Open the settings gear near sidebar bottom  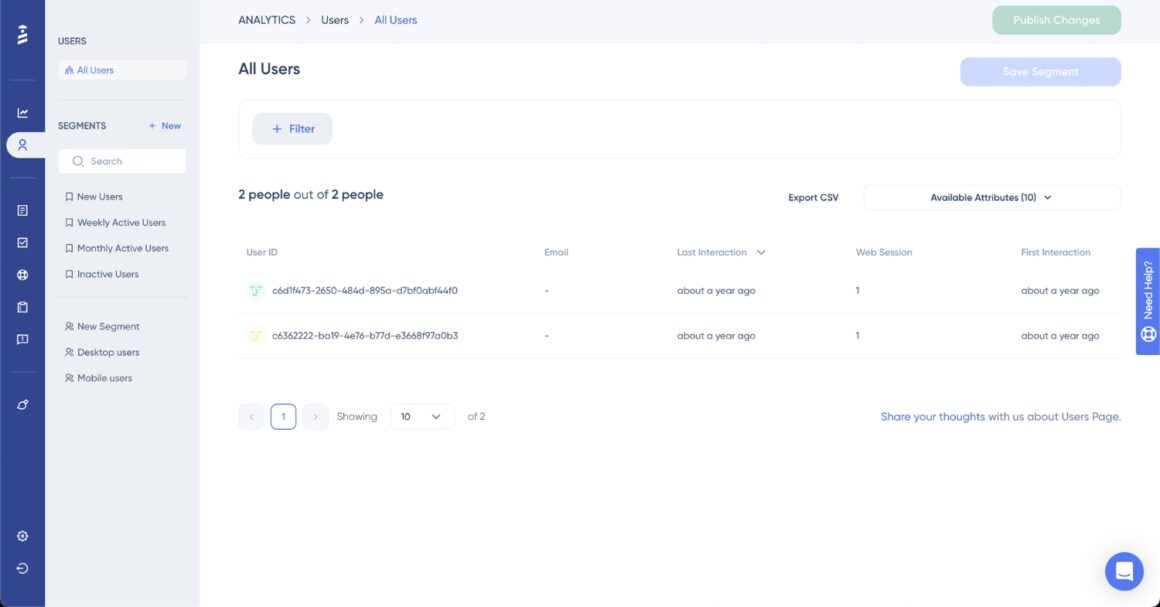21,536
